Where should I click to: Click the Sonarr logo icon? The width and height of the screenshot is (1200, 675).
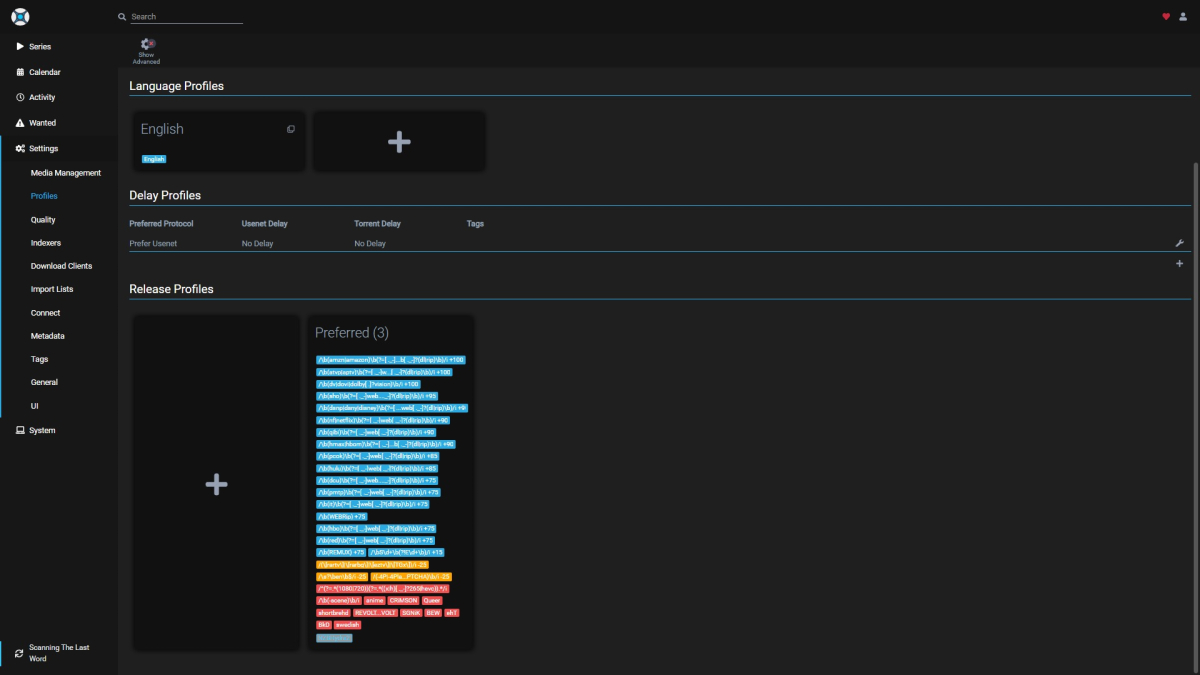(x=19, y=16)
